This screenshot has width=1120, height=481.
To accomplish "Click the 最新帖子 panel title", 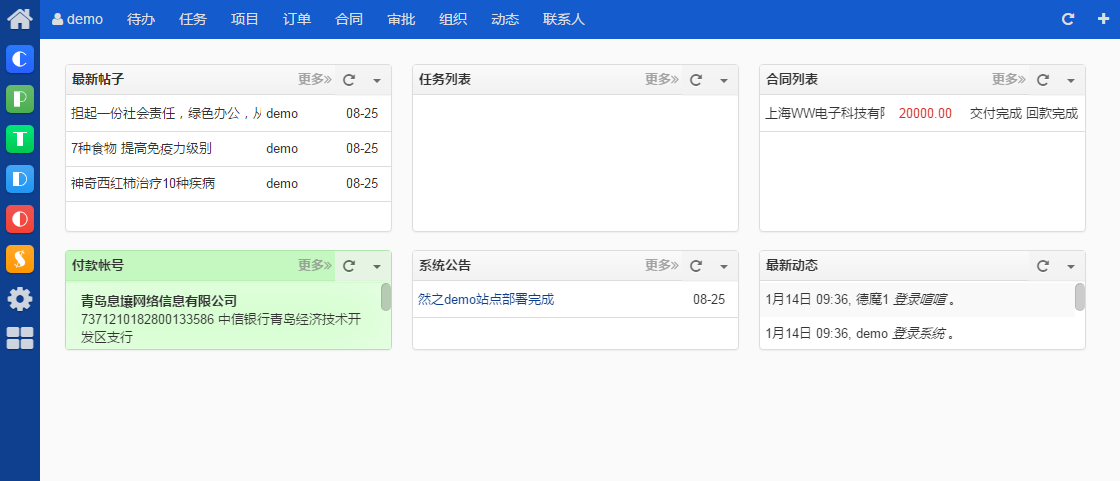I will click(x=98, y=79).
